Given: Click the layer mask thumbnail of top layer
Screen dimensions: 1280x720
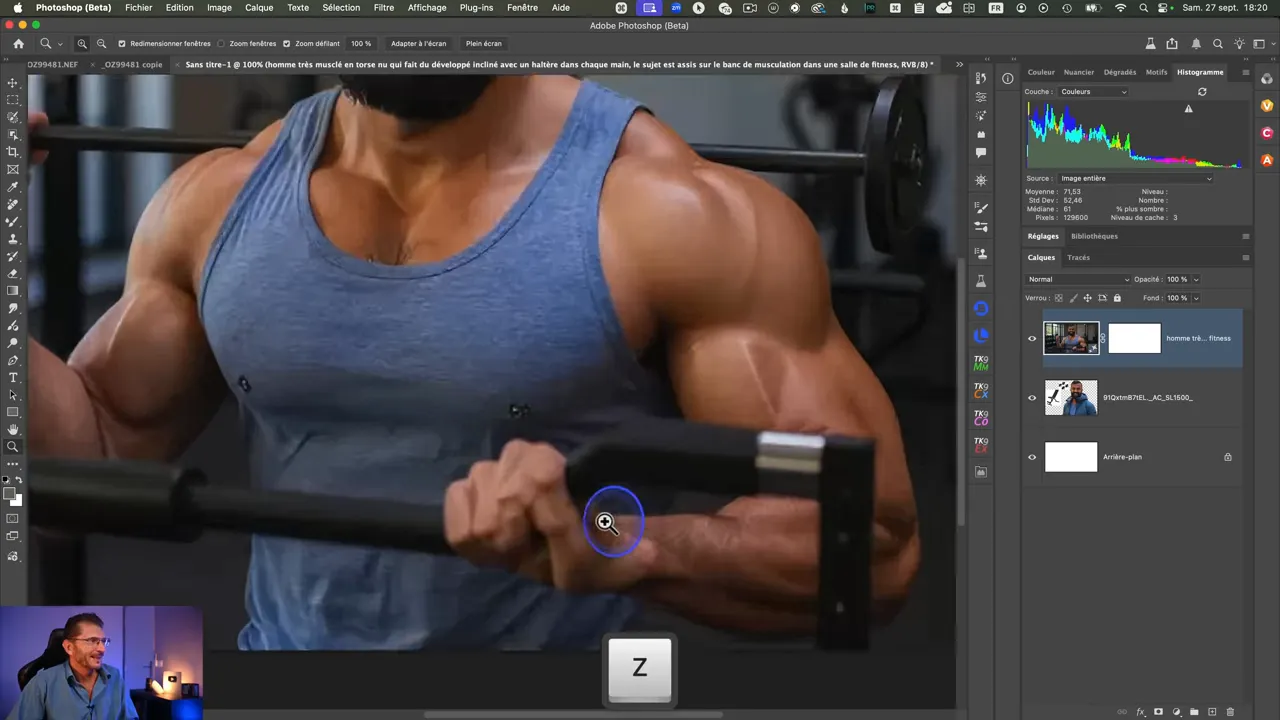Looking at the screenshot, I should point(1134,338).
